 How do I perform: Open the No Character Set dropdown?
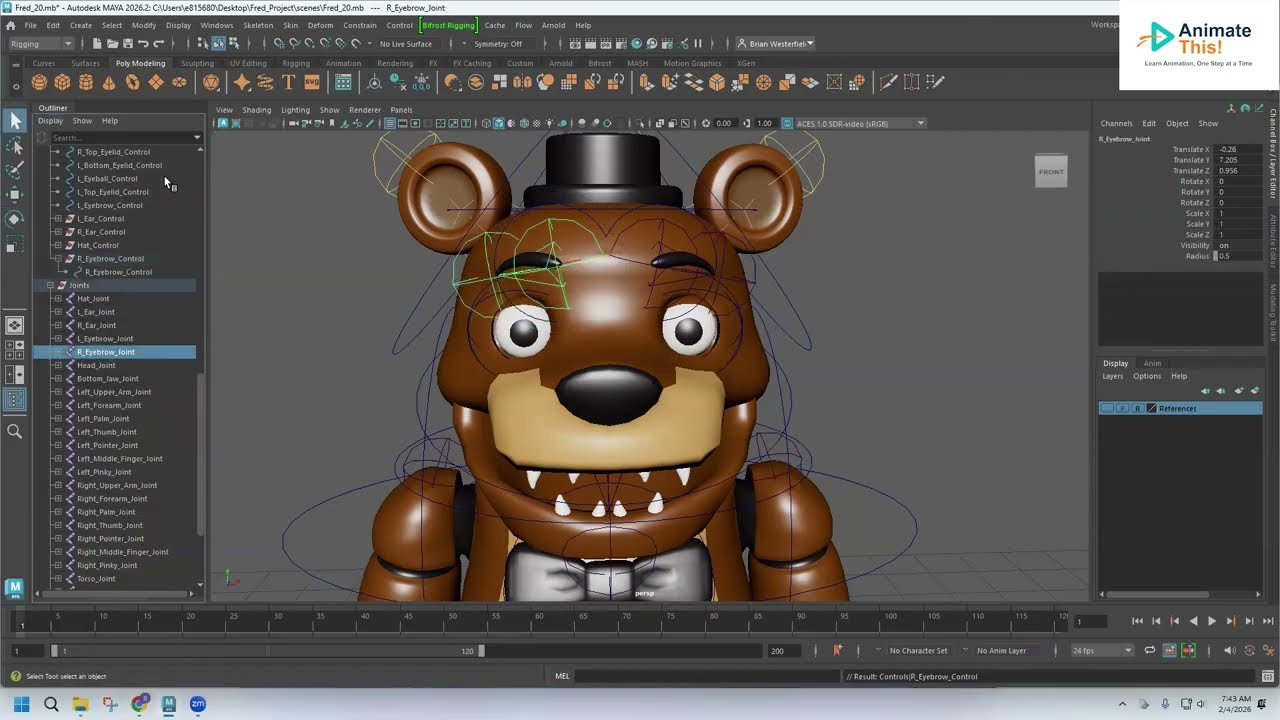918,650
